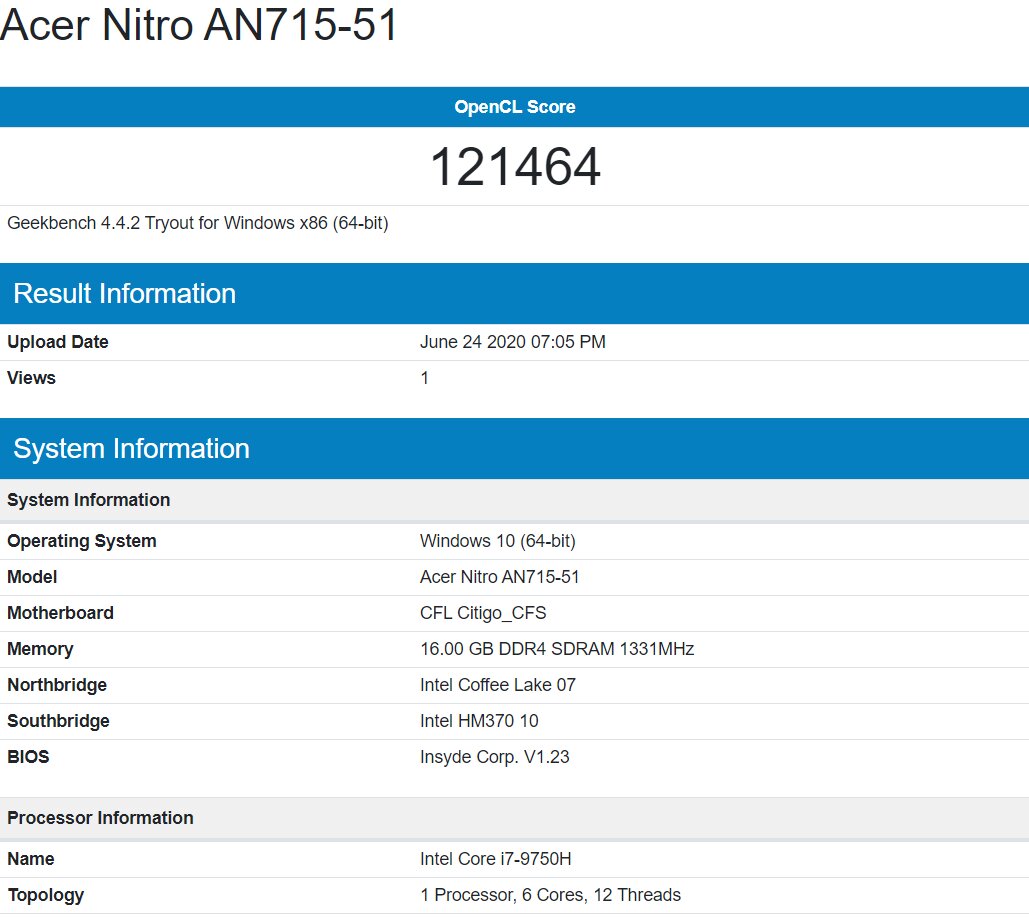Image resolution: width=1029 pixels, height=918 pixels.
Task: Click the Upload Date label
Action: tap(58, 342)
